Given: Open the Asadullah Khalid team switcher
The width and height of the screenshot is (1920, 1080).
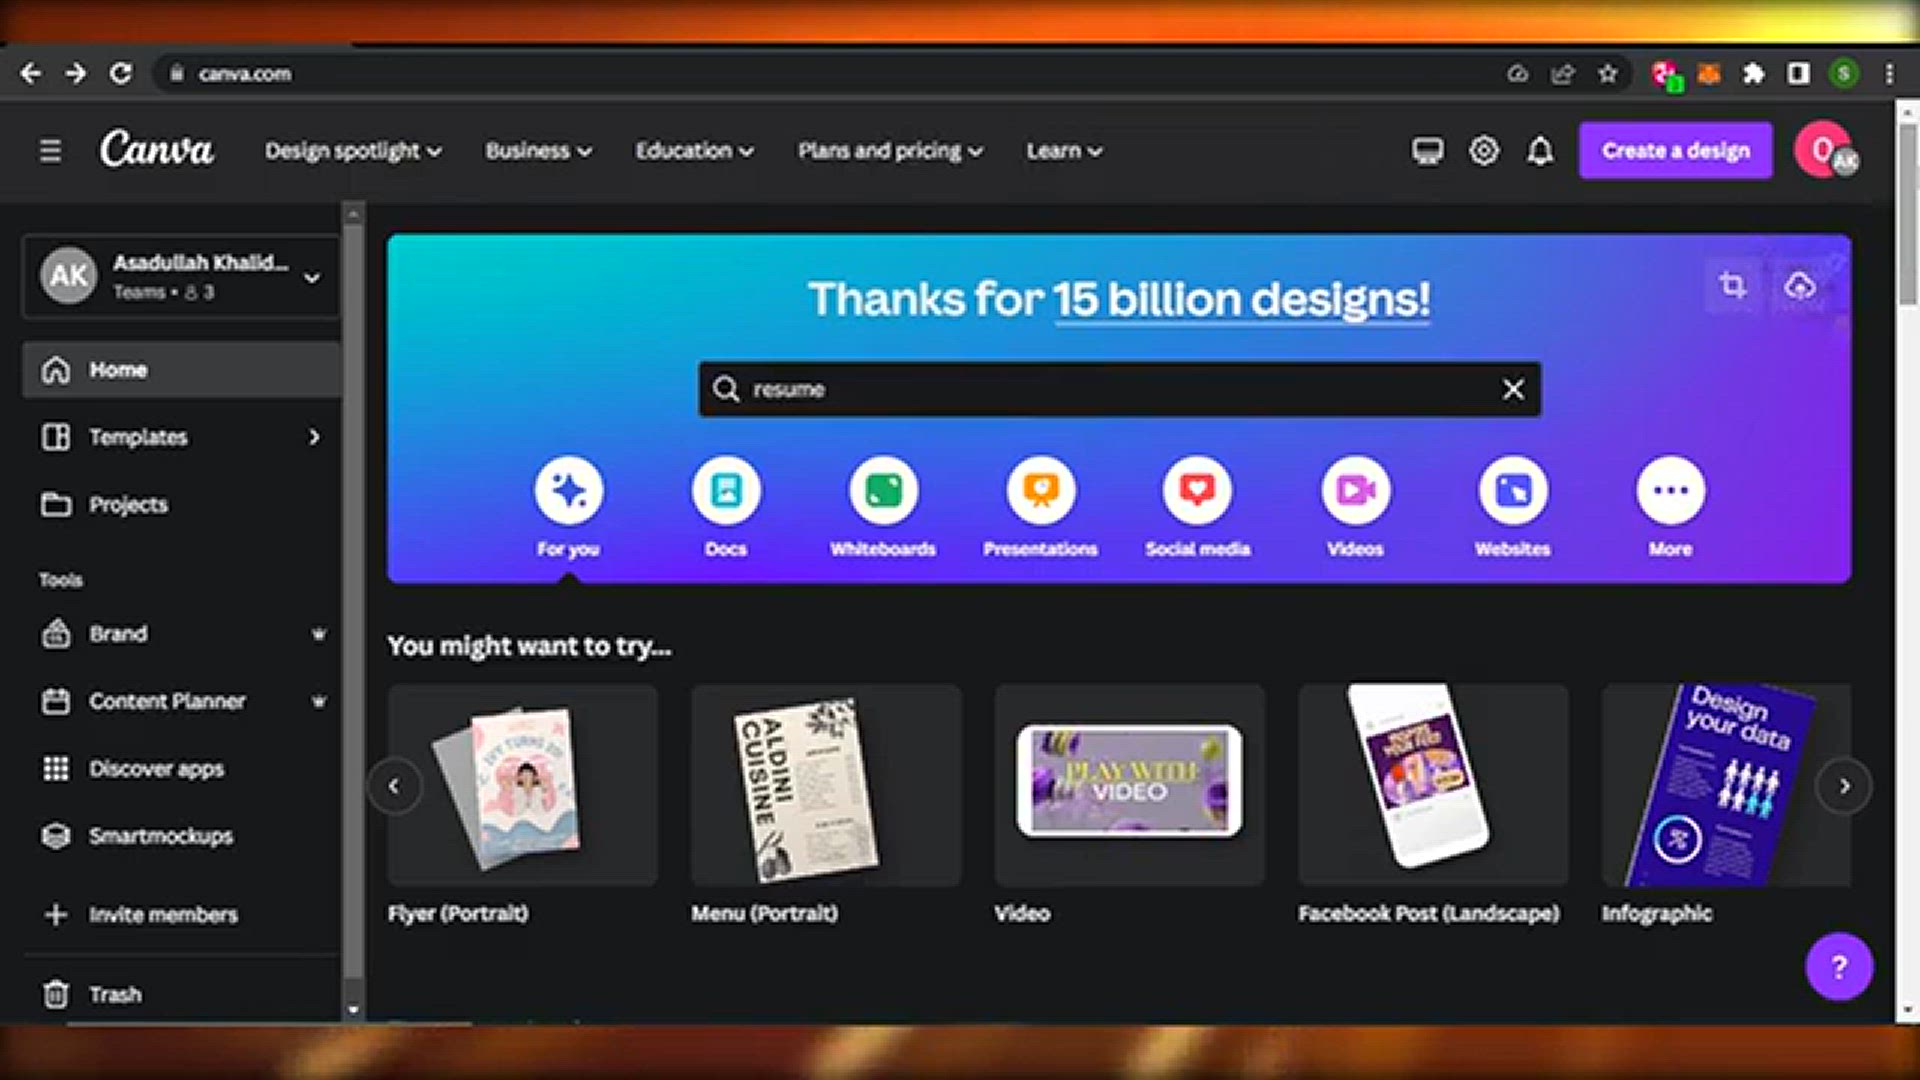Looking at the screenshot, I should pos(181,276).
